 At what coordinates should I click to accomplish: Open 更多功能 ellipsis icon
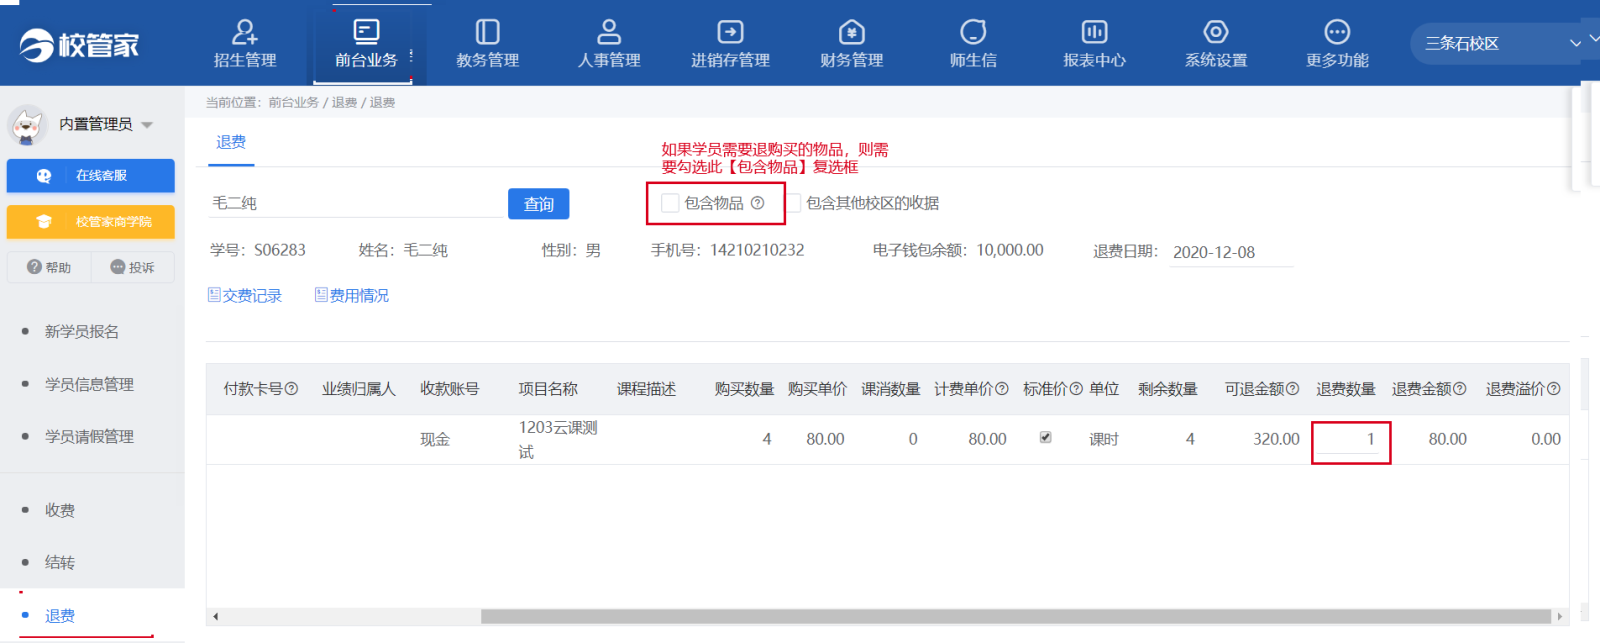click(1337, 32)
